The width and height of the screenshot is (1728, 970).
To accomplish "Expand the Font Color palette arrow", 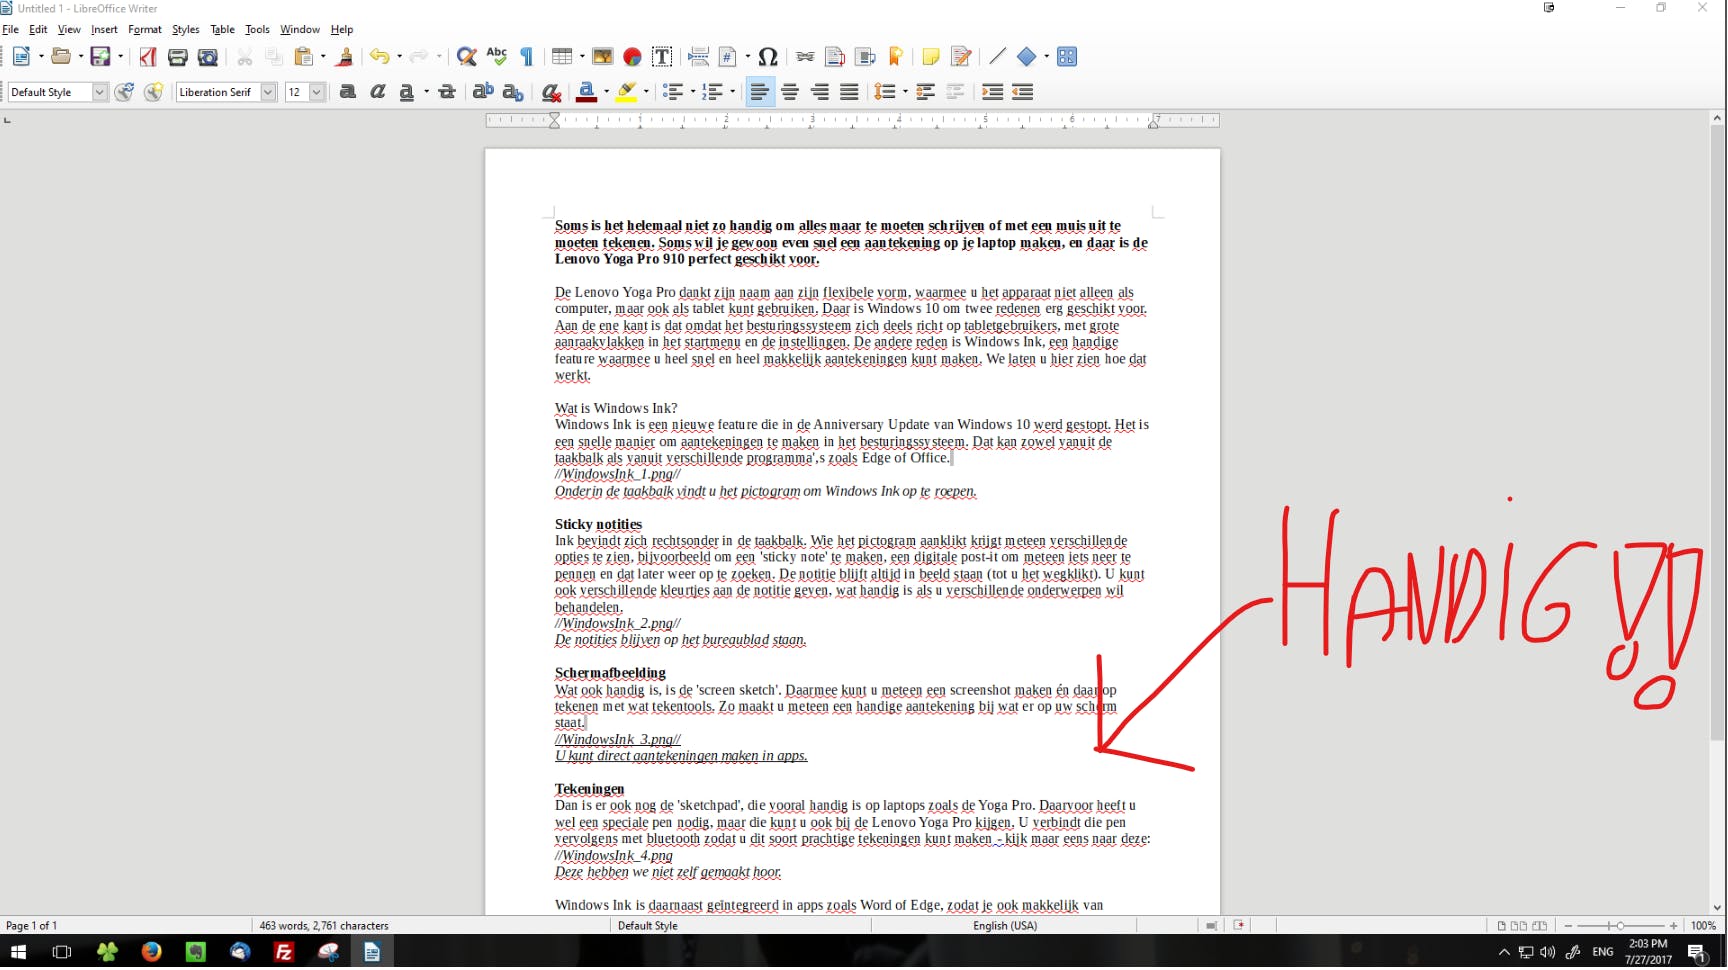I will (x=606, y=93).
